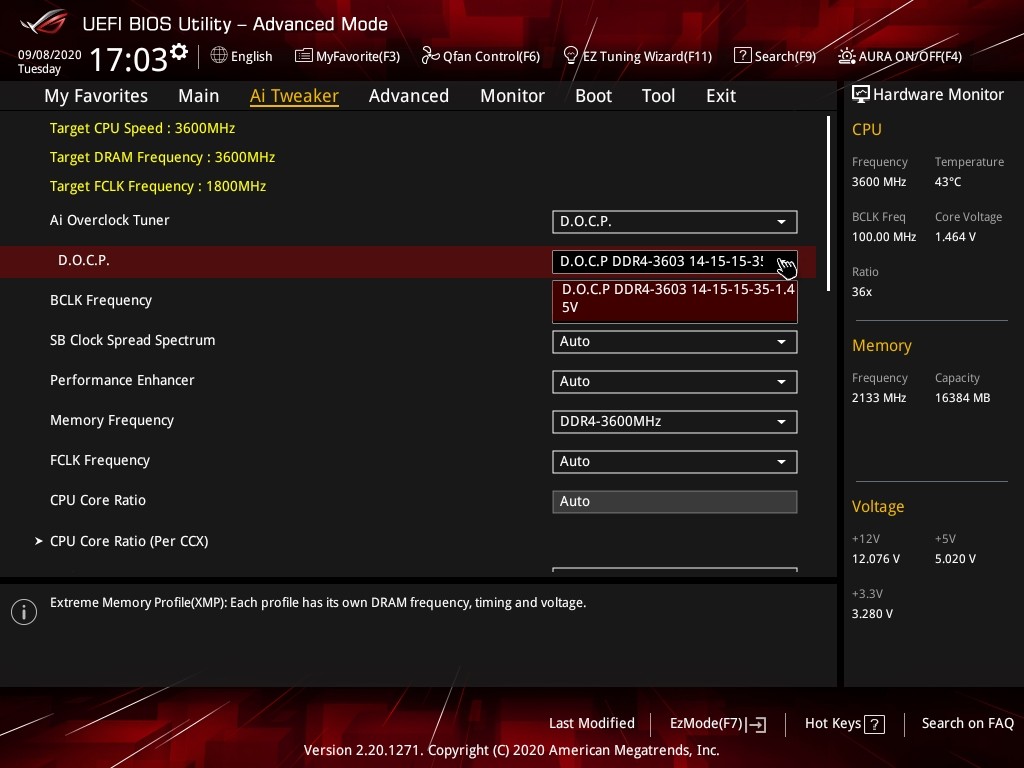Viewport: 1024px width, 768px height.
Task: Switch to EzMode(F7)
Action: pyautogui.click(x=717, y=724)
